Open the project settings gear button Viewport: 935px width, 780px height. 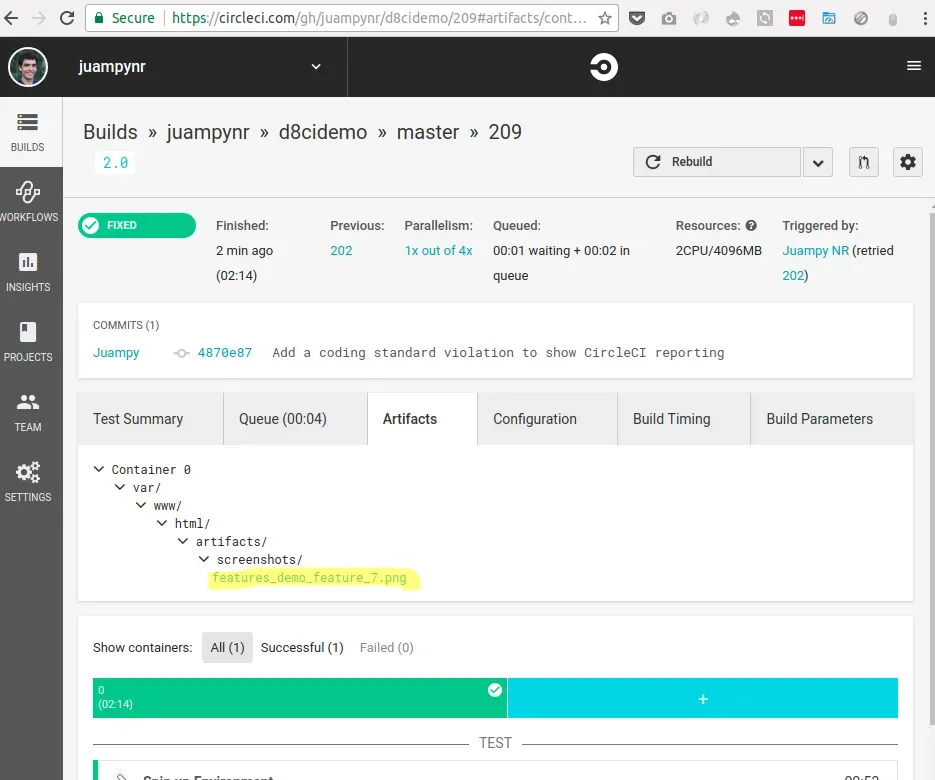pyautogui.click(x=907, y=162)
